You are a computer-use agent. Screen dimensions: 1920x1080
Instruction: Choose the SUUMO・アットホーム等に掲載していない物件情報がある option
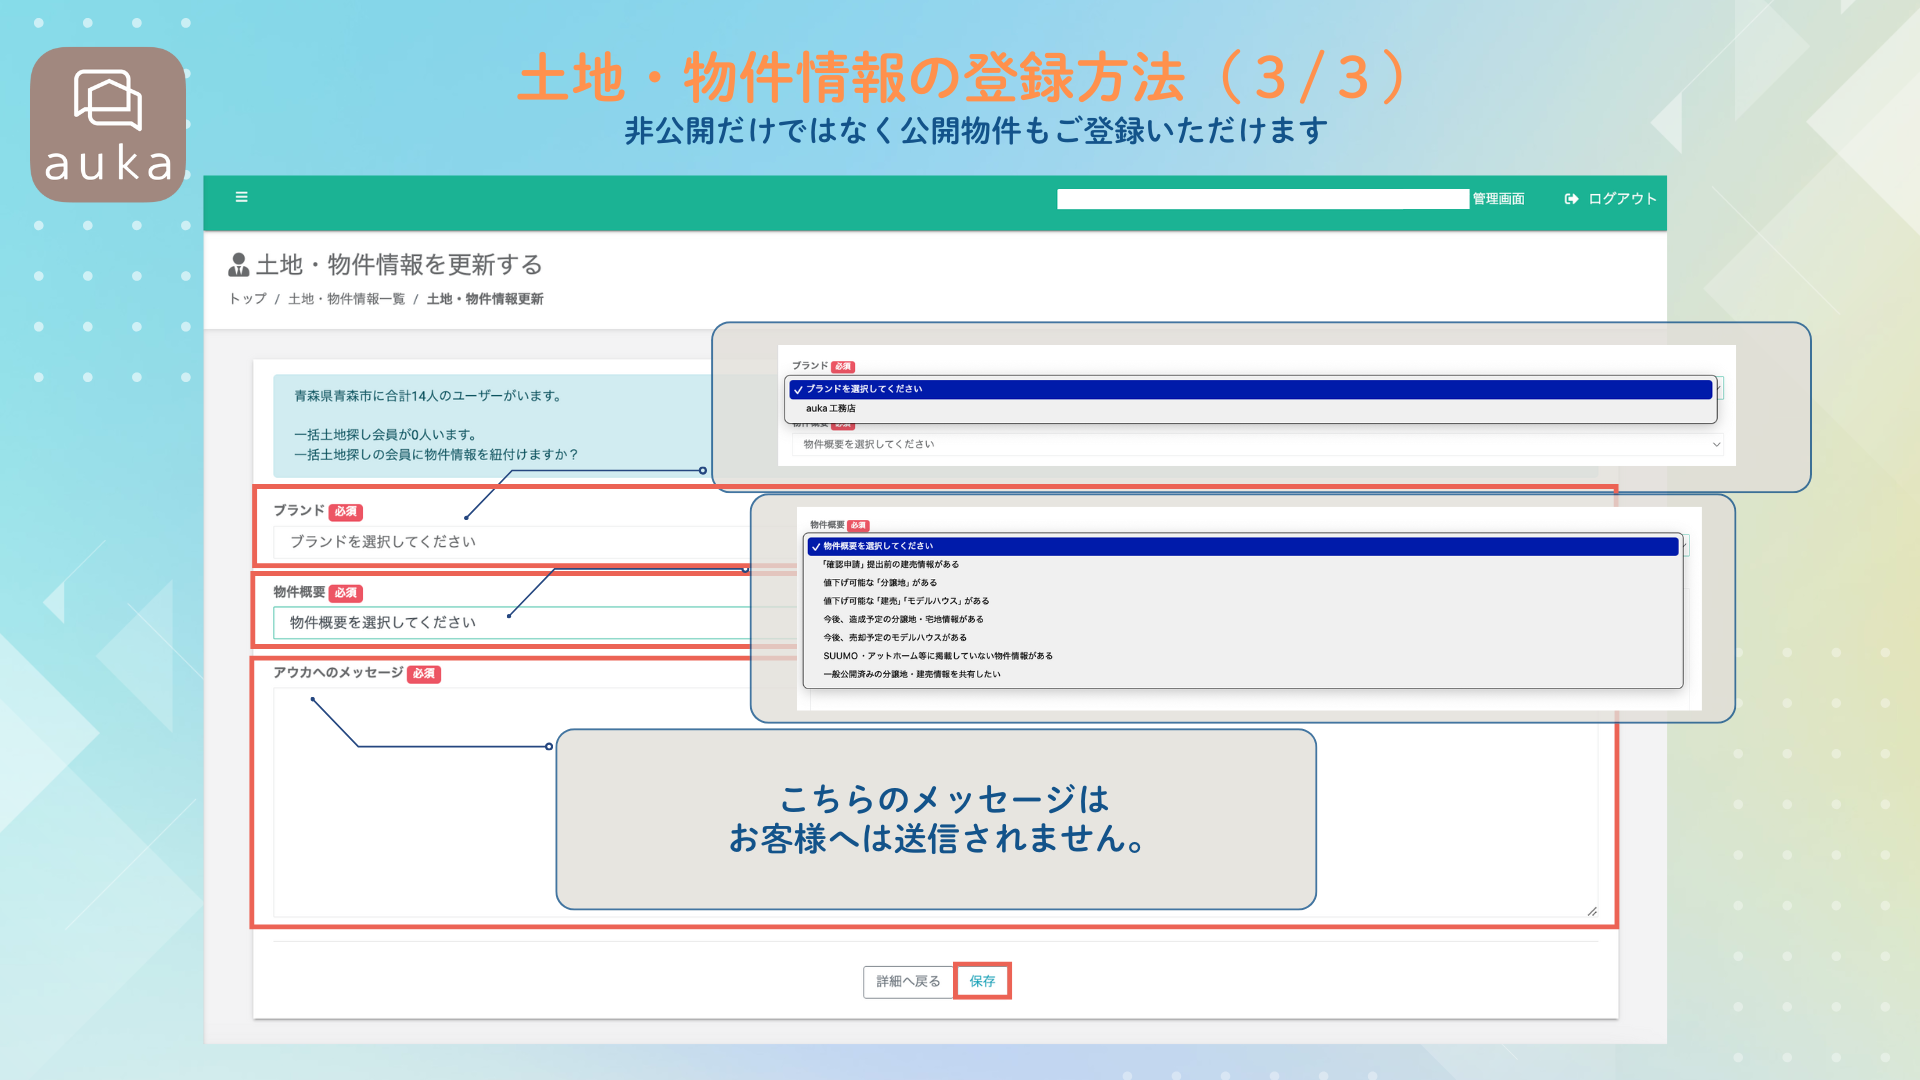point(1243,656)
